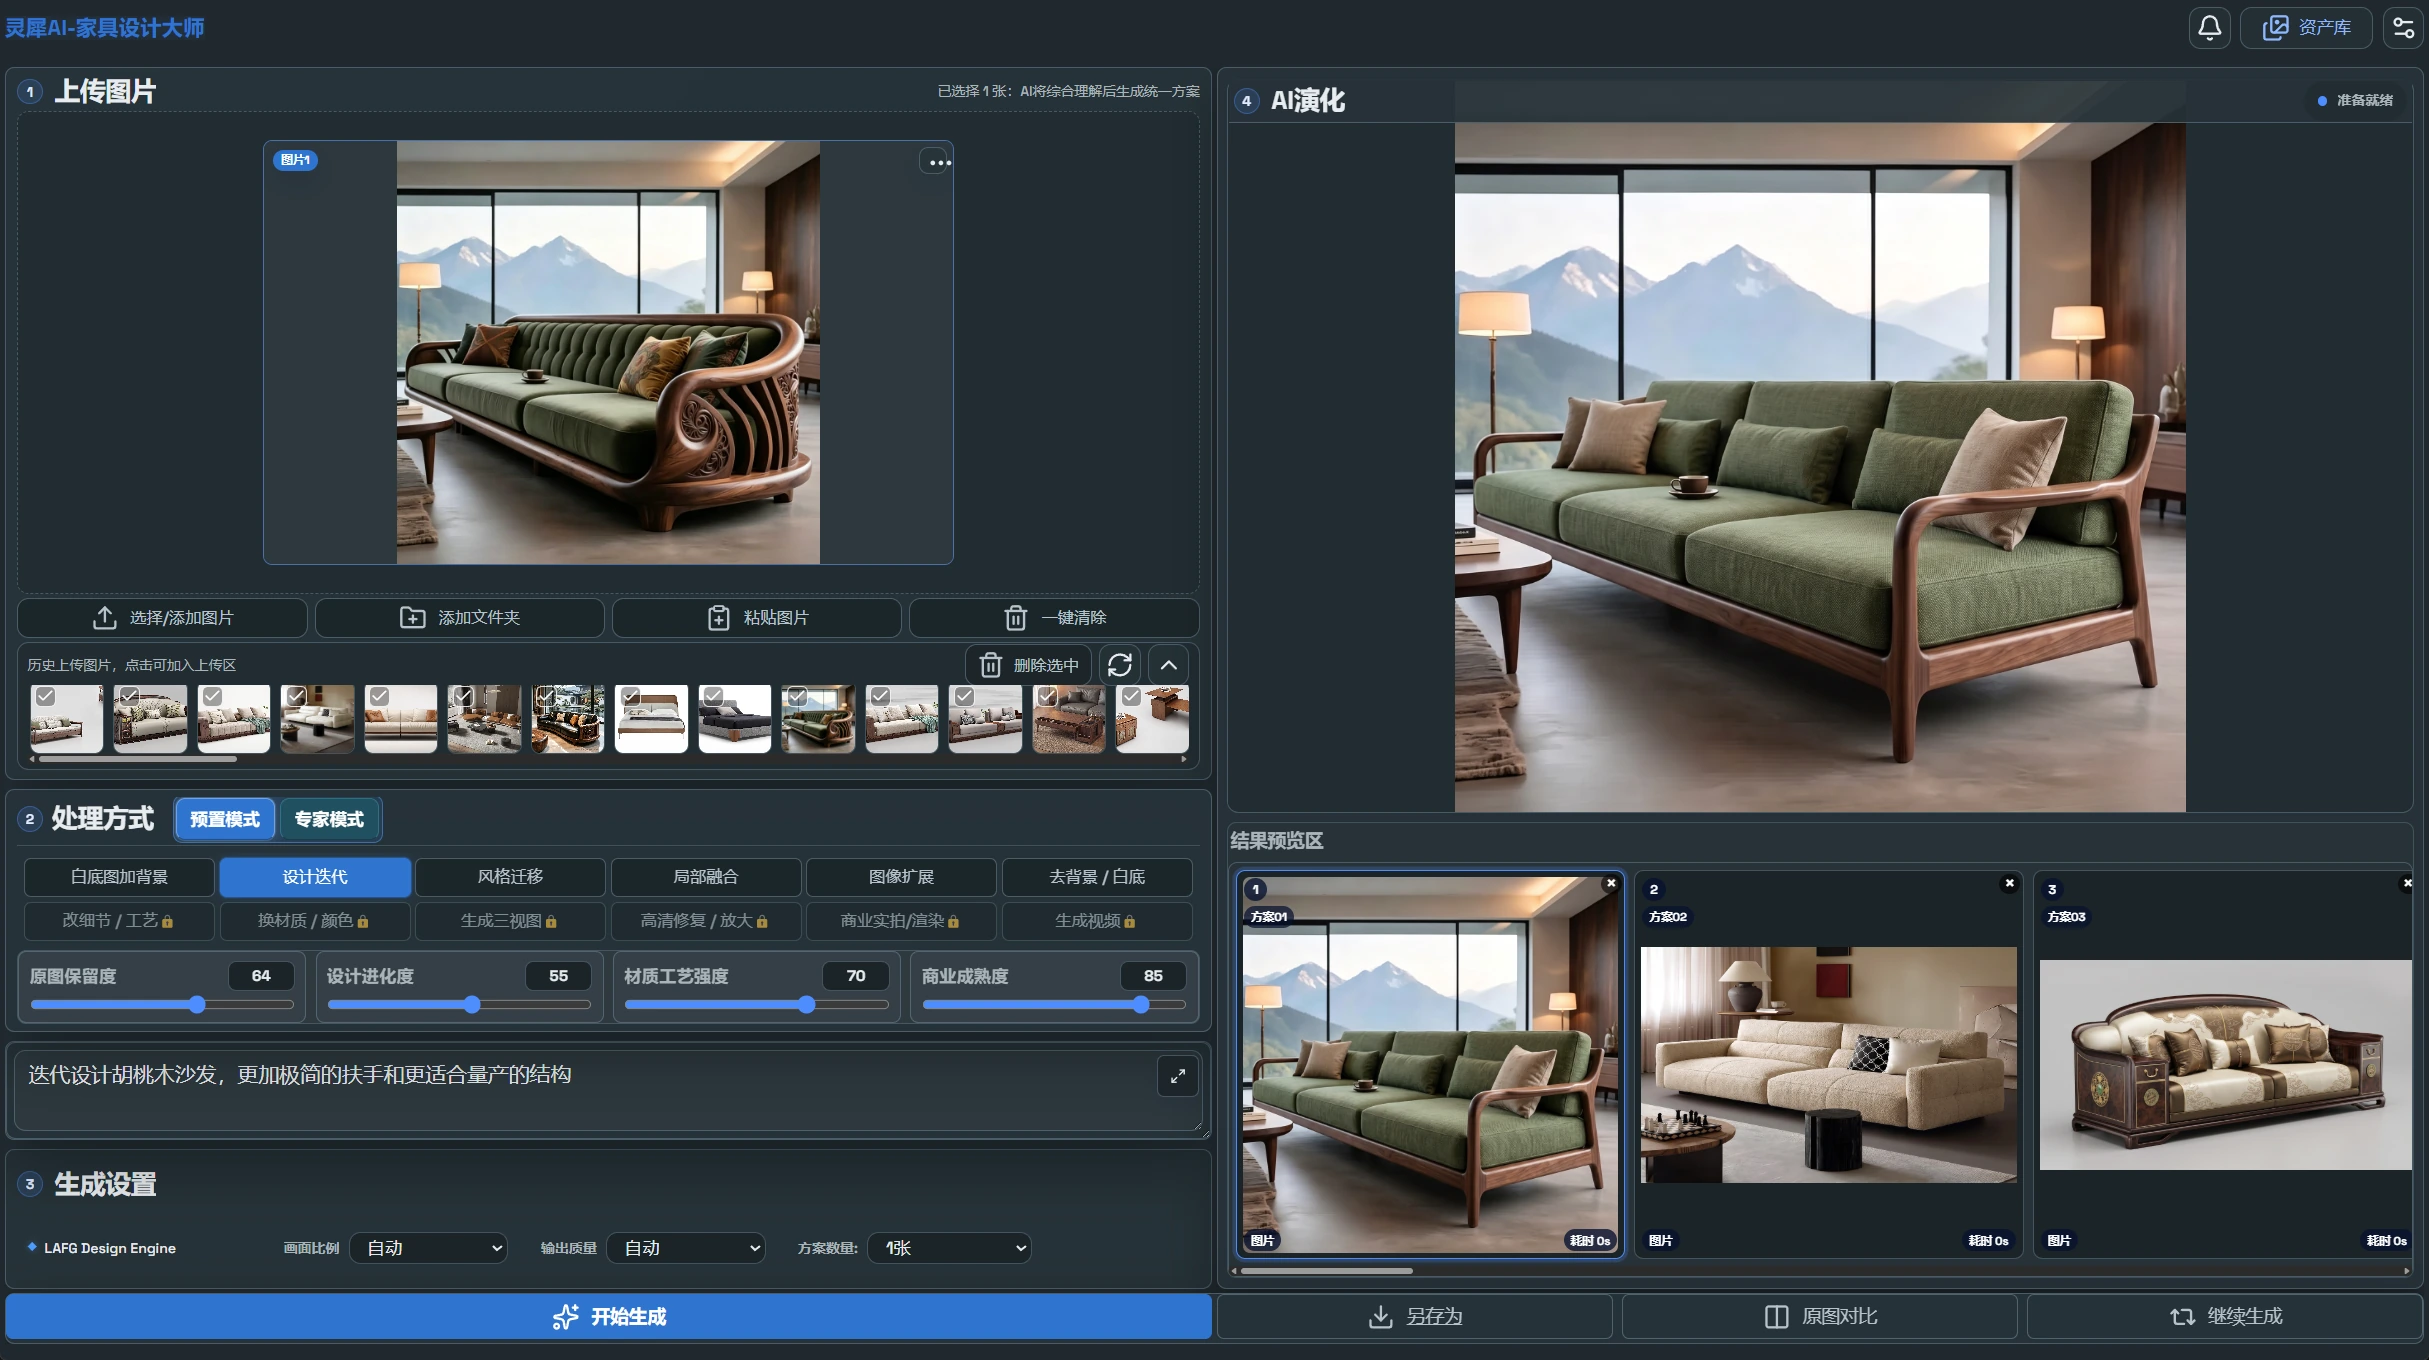Toggle checkbox on white bed thumbnail
Viewport: 2429px width, 1360px height.
[x=630, y=696]
